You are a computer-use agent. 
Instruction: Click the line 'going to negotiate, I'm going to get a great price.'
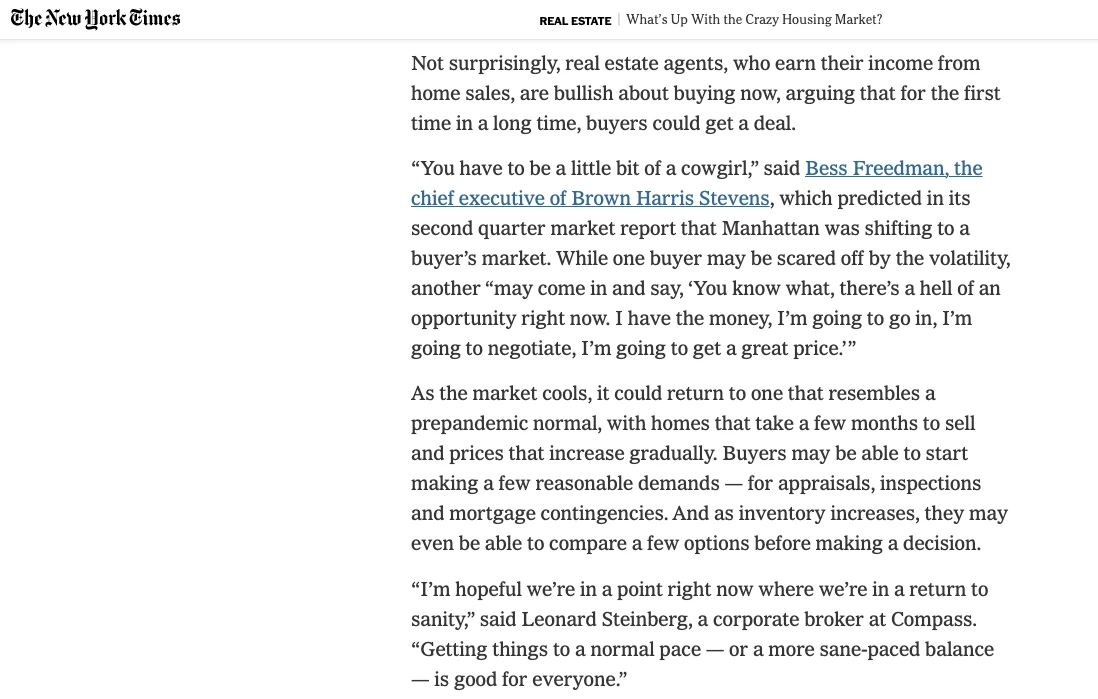coord(634,348)
